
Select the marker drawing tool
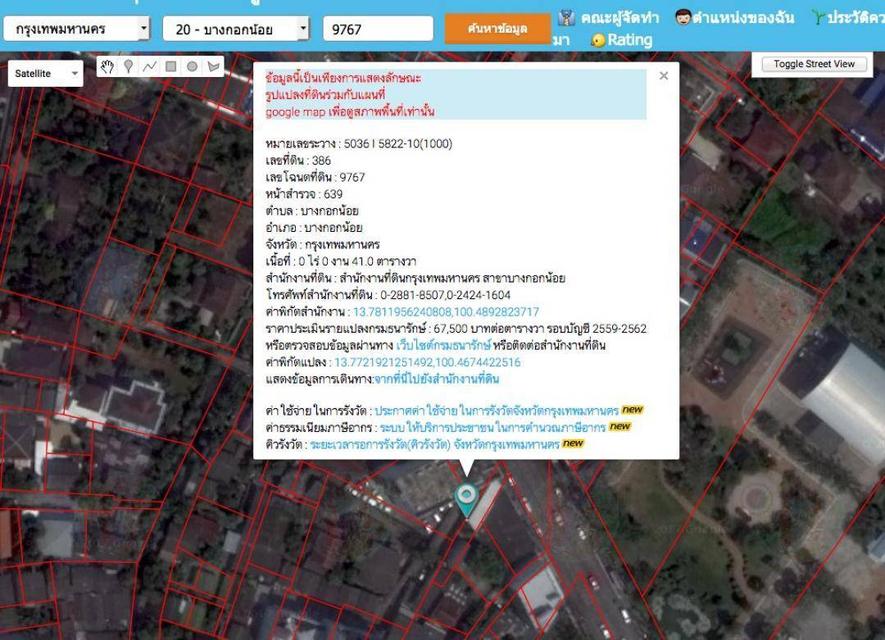[129, 67]
